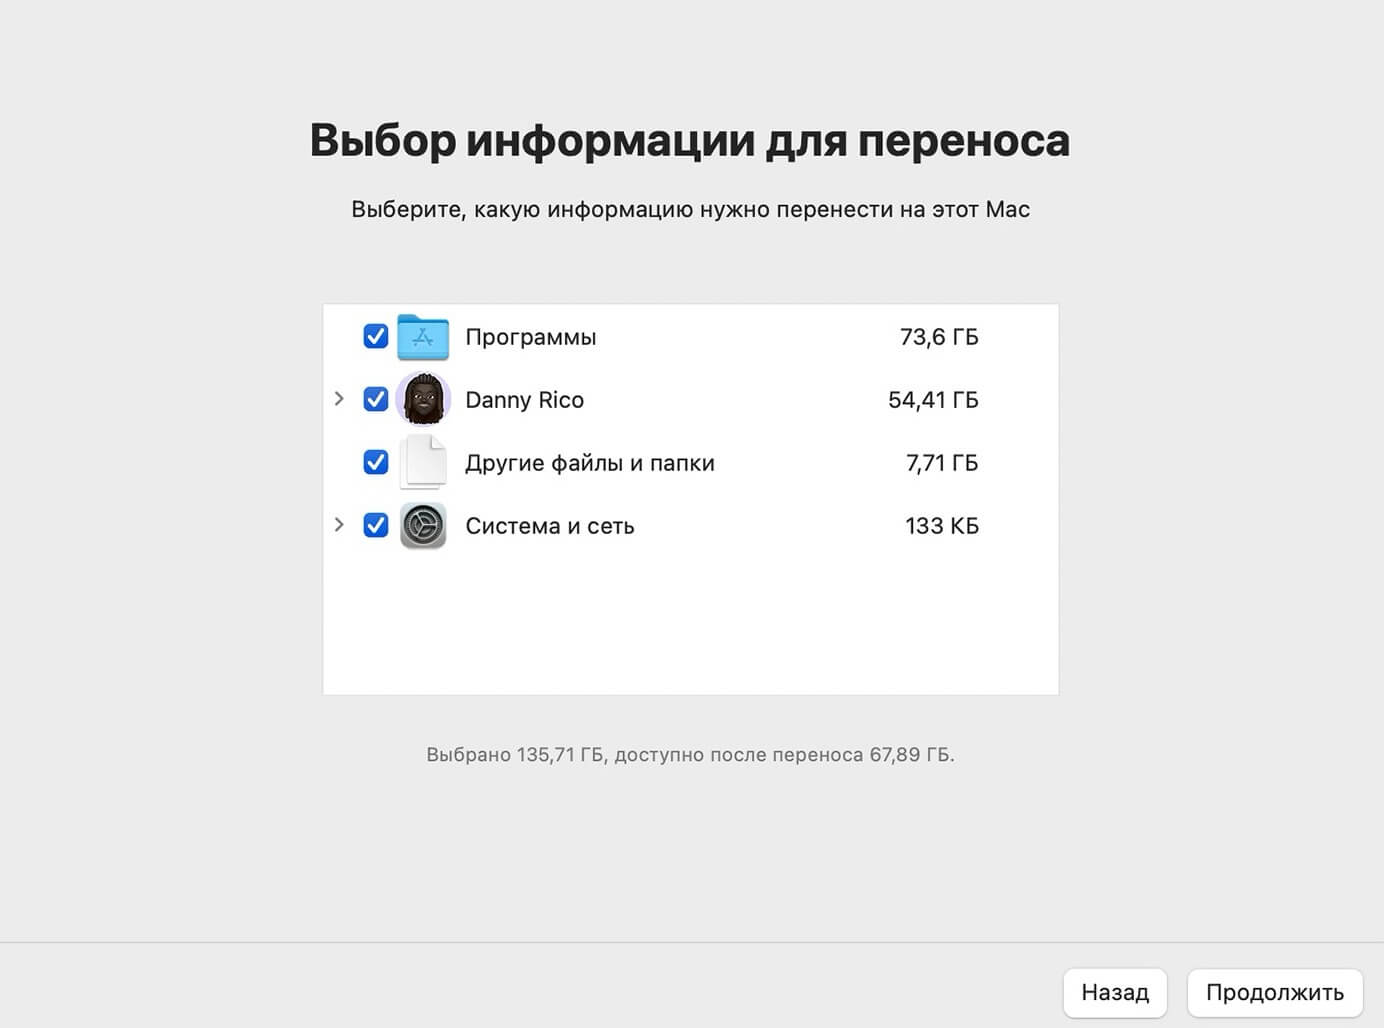Uncheck the Программы checkbox

(x=375, y=337)
